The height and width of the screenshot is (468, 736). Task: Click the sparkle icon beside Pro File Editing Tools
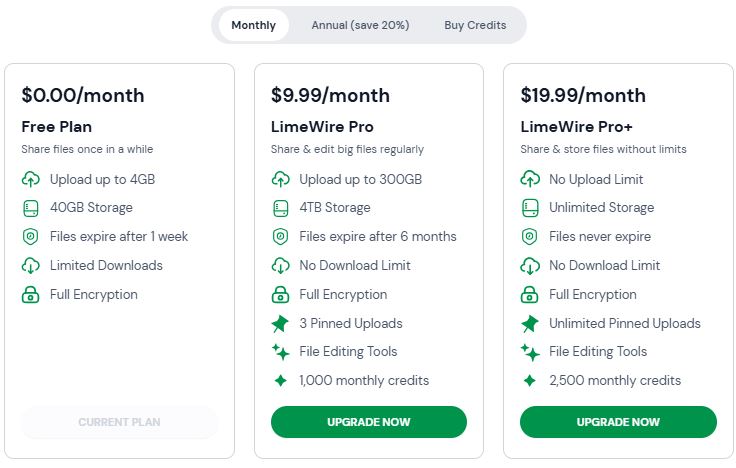click(281, 352)
